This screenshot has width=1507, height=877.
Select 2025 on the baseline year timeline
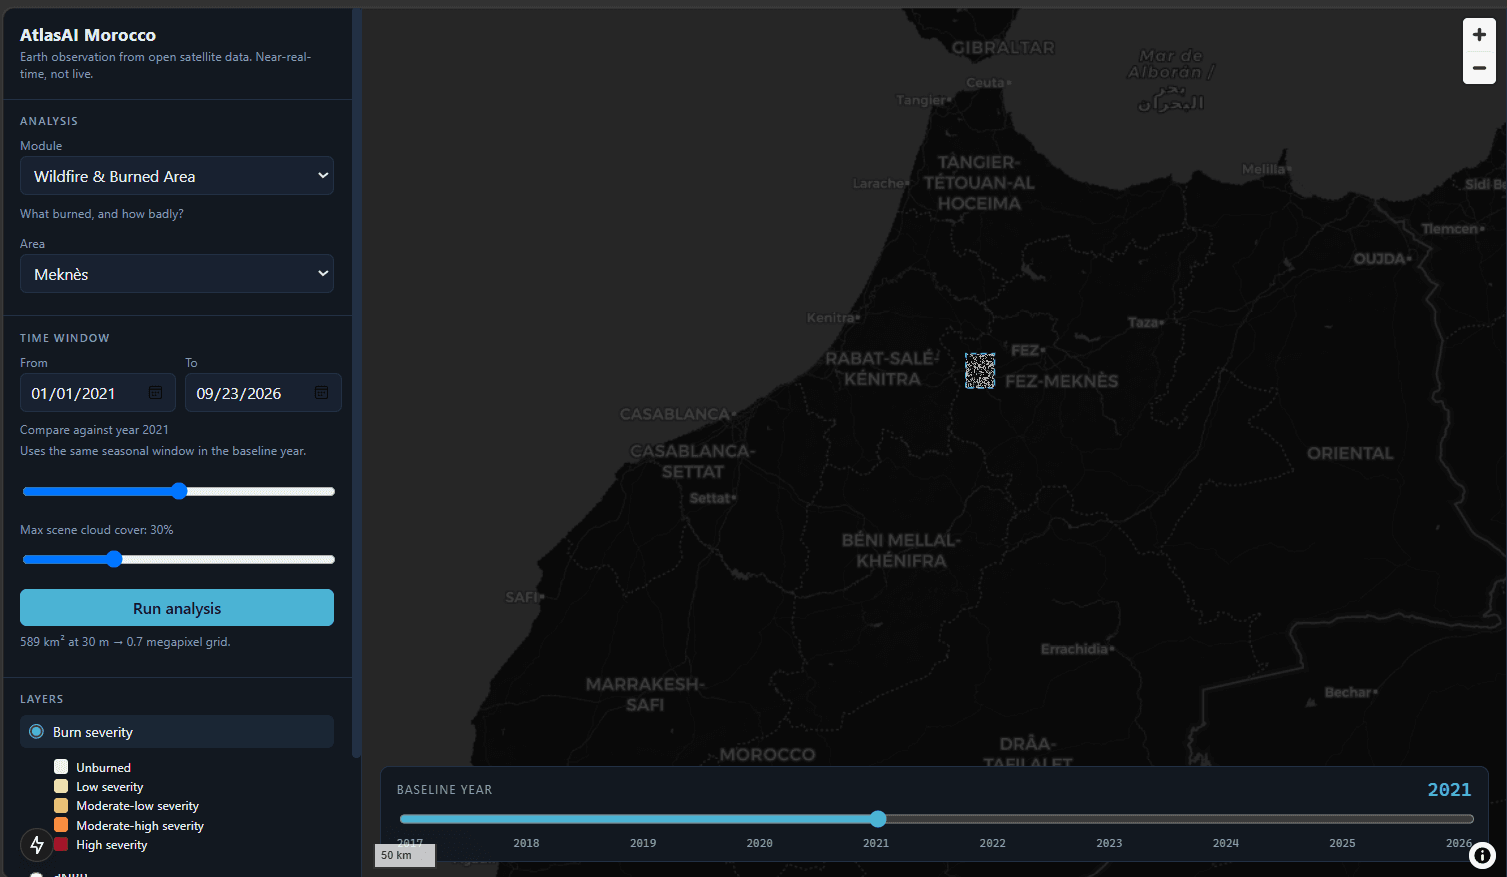click(x=1342, y=843)
